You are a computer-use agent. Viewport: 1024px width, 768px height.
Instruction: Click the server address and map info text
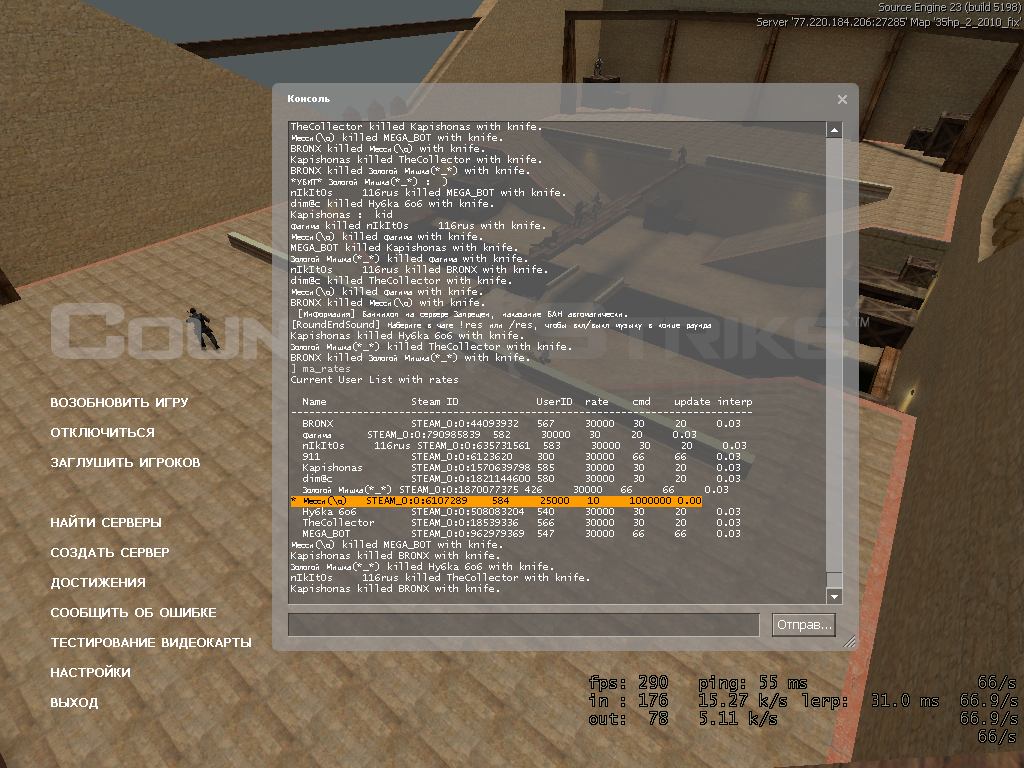pyautogui.click(x=888, y=22)
